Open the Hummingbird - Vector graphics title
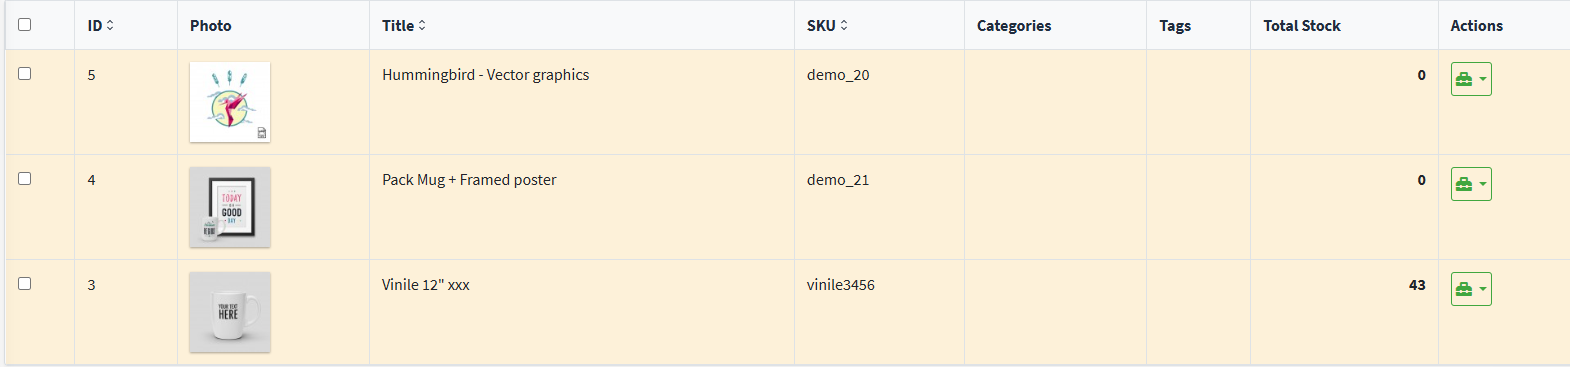 (485, 75)
